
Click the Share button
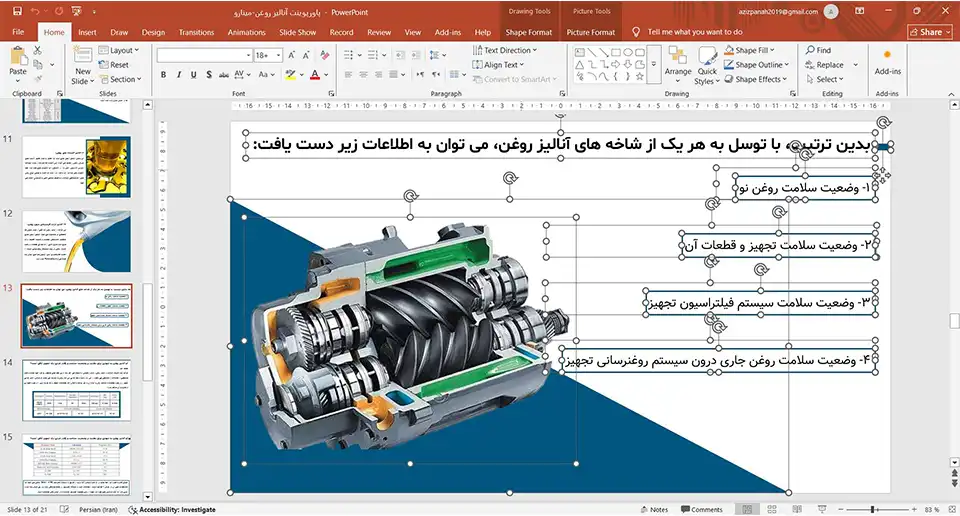click(930, 32)
